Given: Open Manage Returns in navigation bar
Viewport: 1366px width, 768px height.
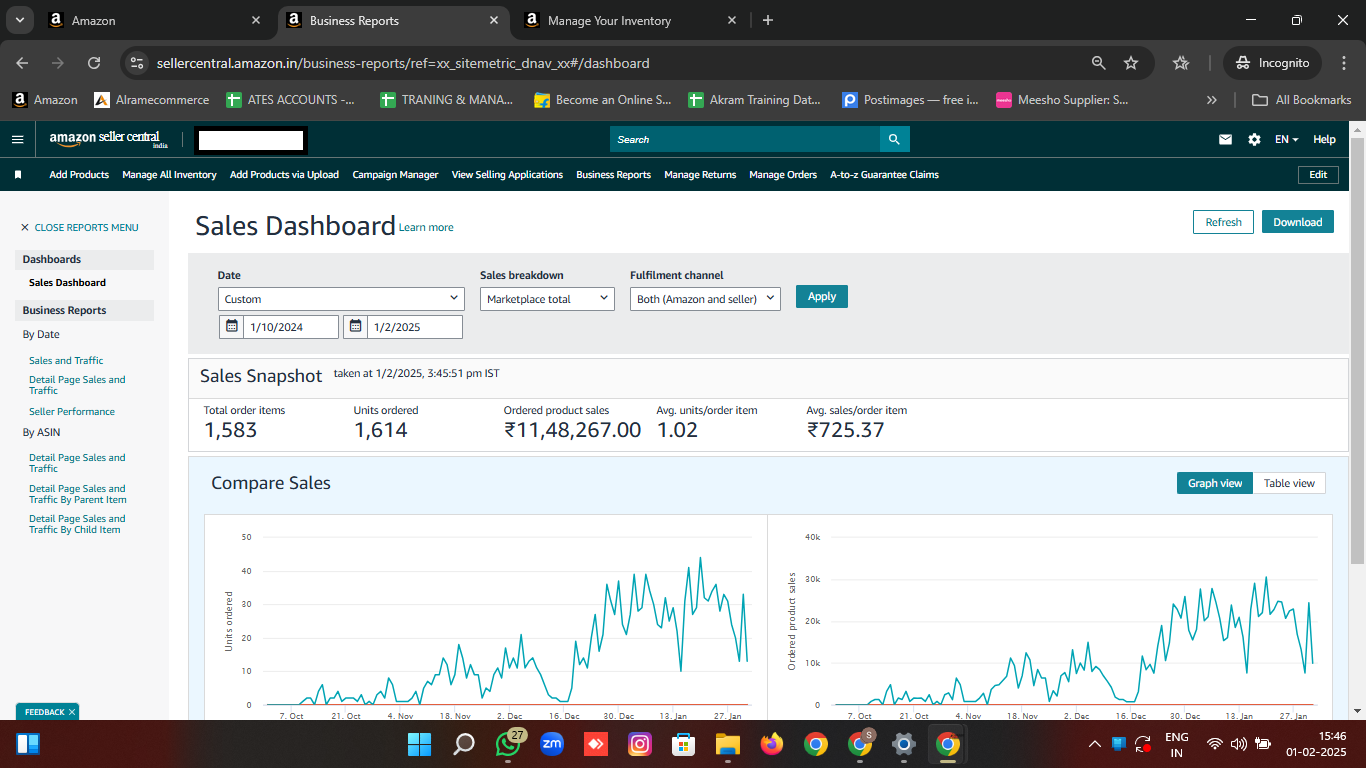Looking at the screenshot, I should tap(700, 175).
